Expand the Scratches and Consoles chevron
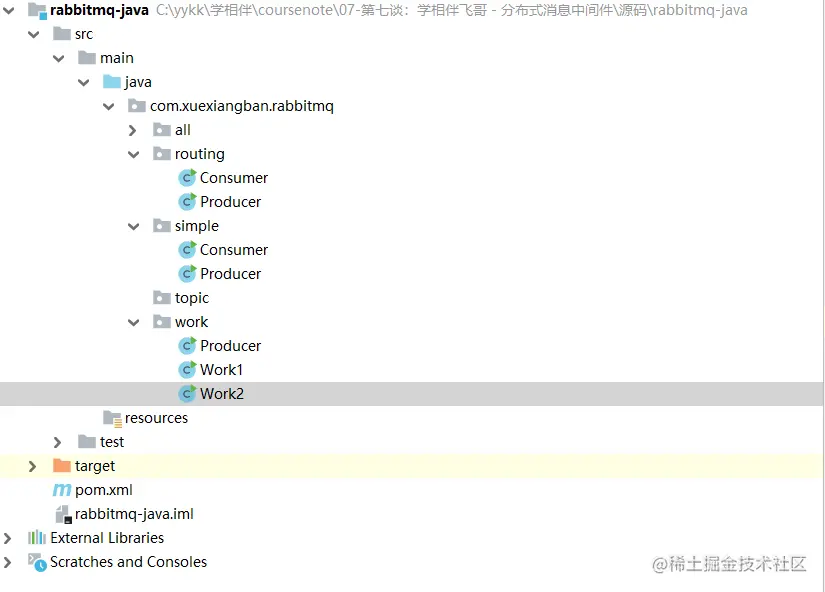825x592 pixels. point(7,563)
